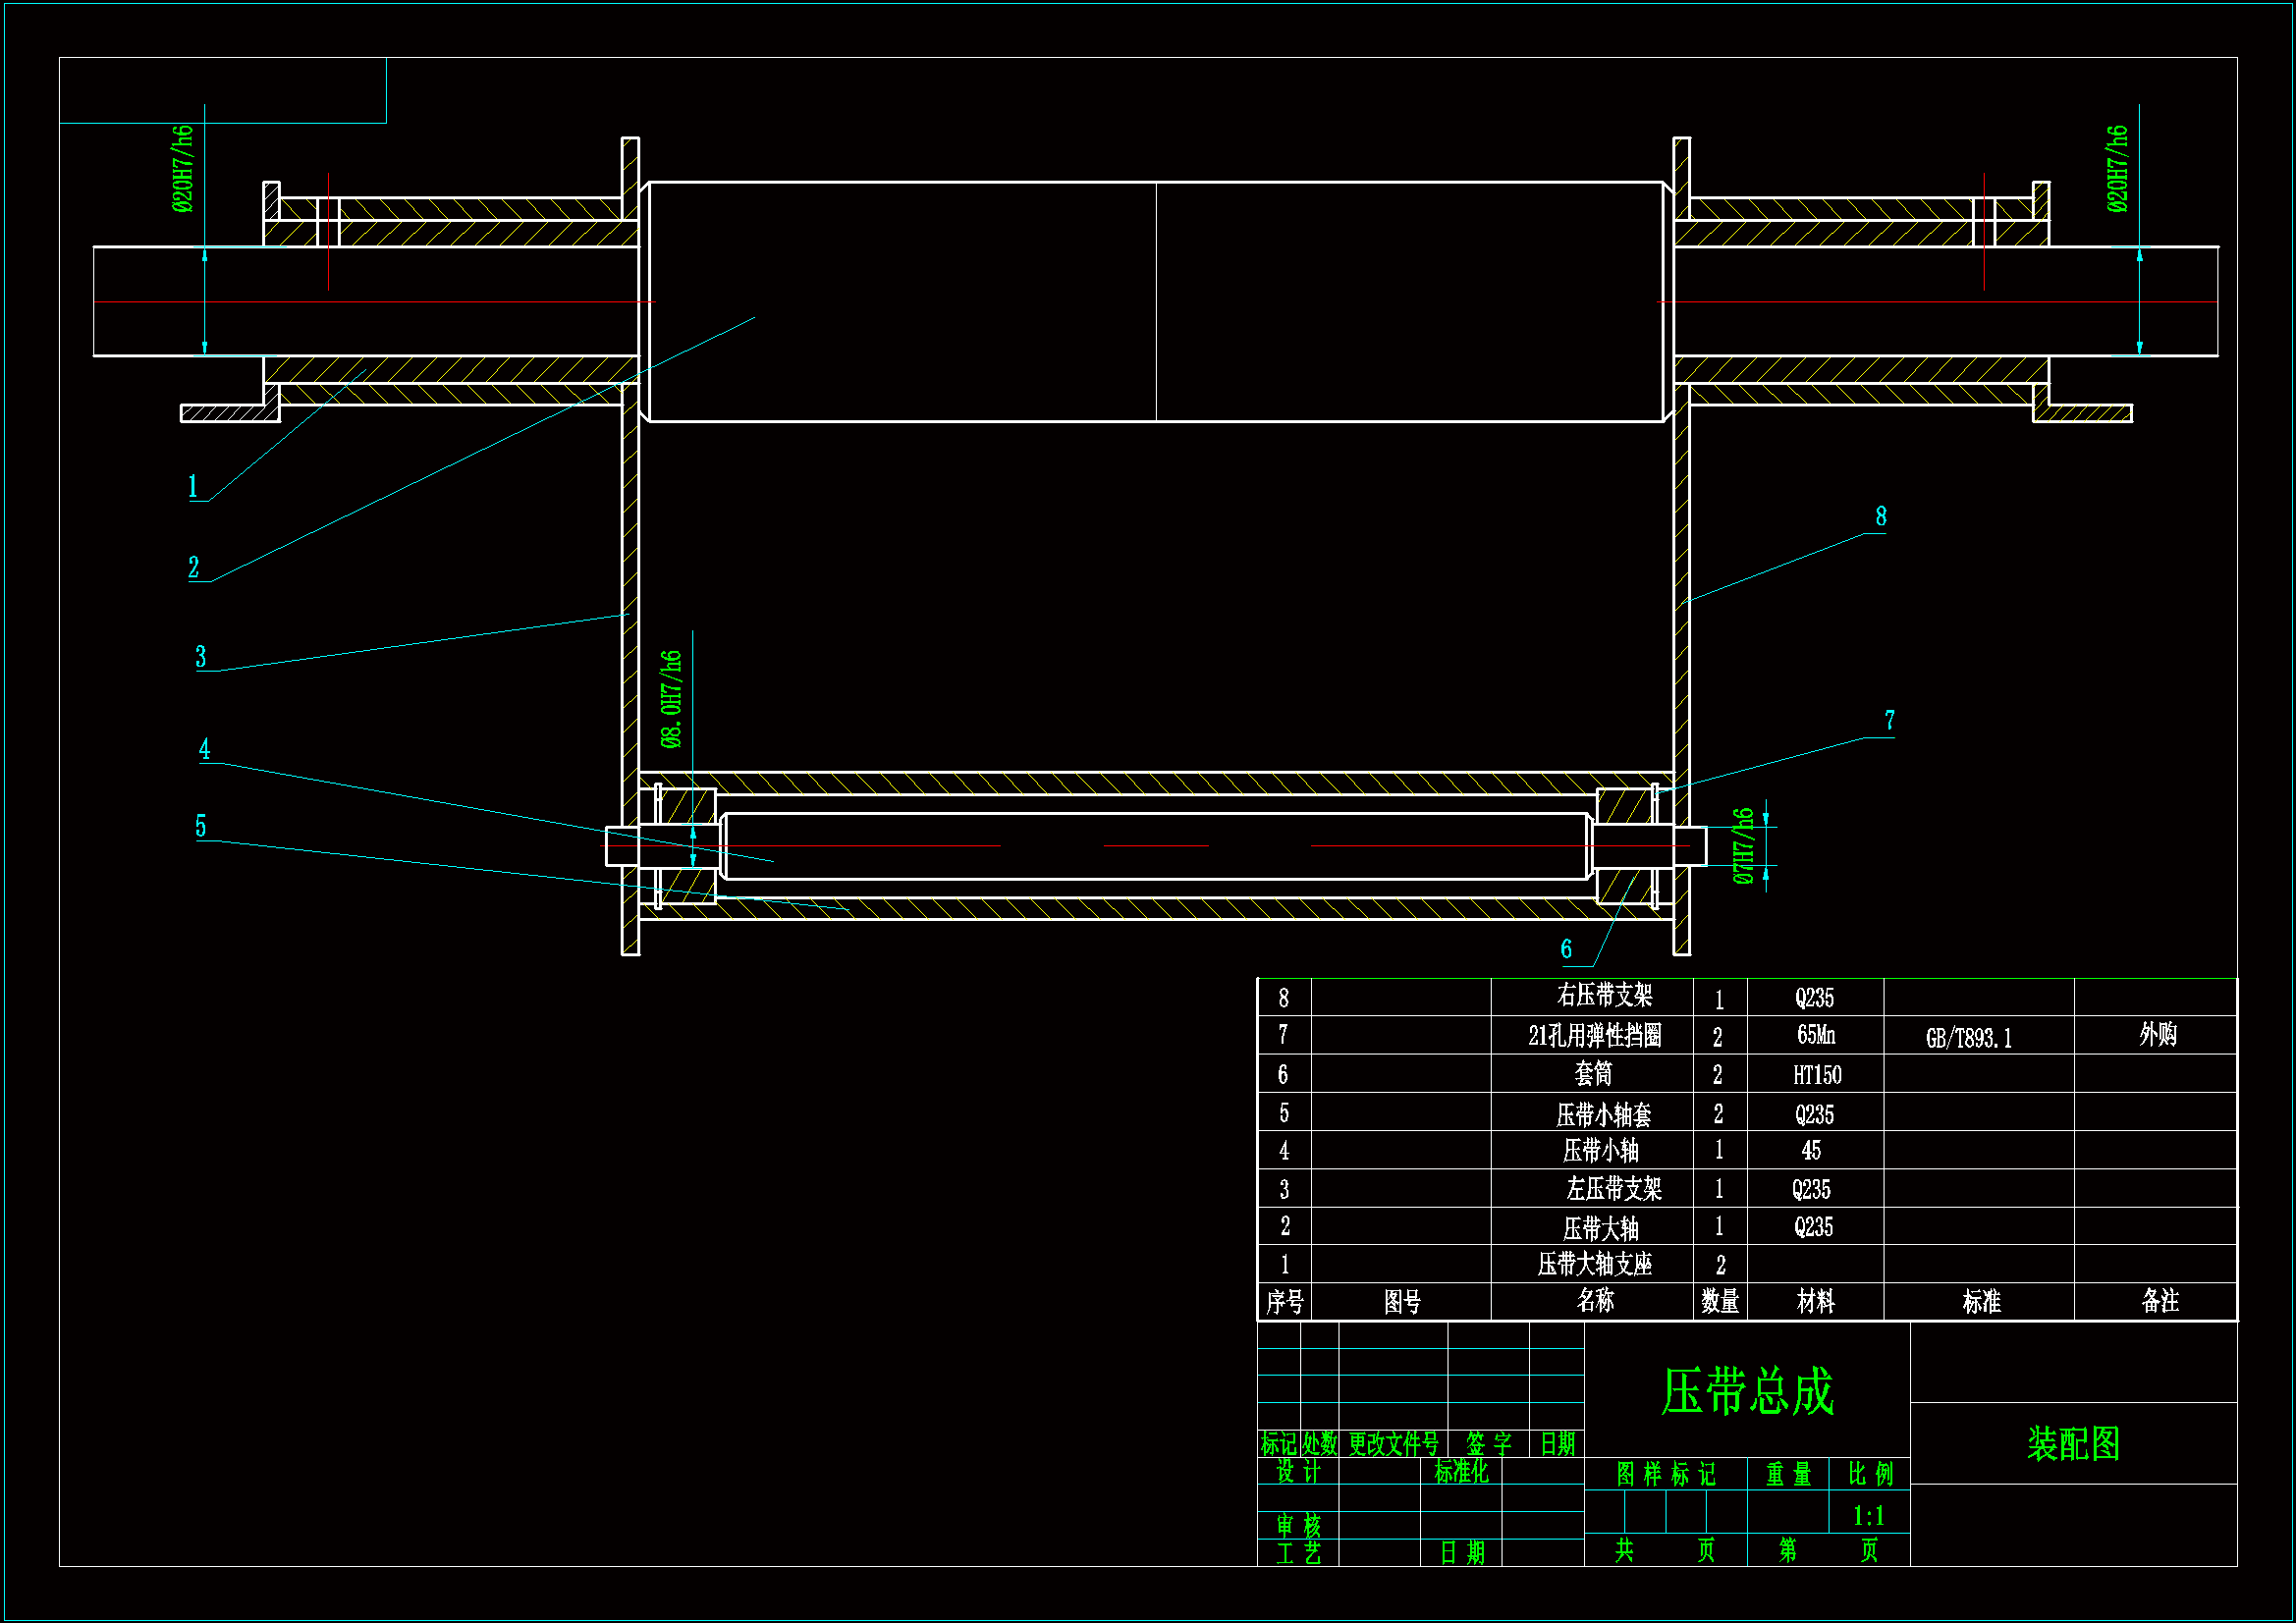Click the Ø8.0H7/h6 dimension text
The width and height of the screenshot is (2296, 1623).
tap(671, 699)
